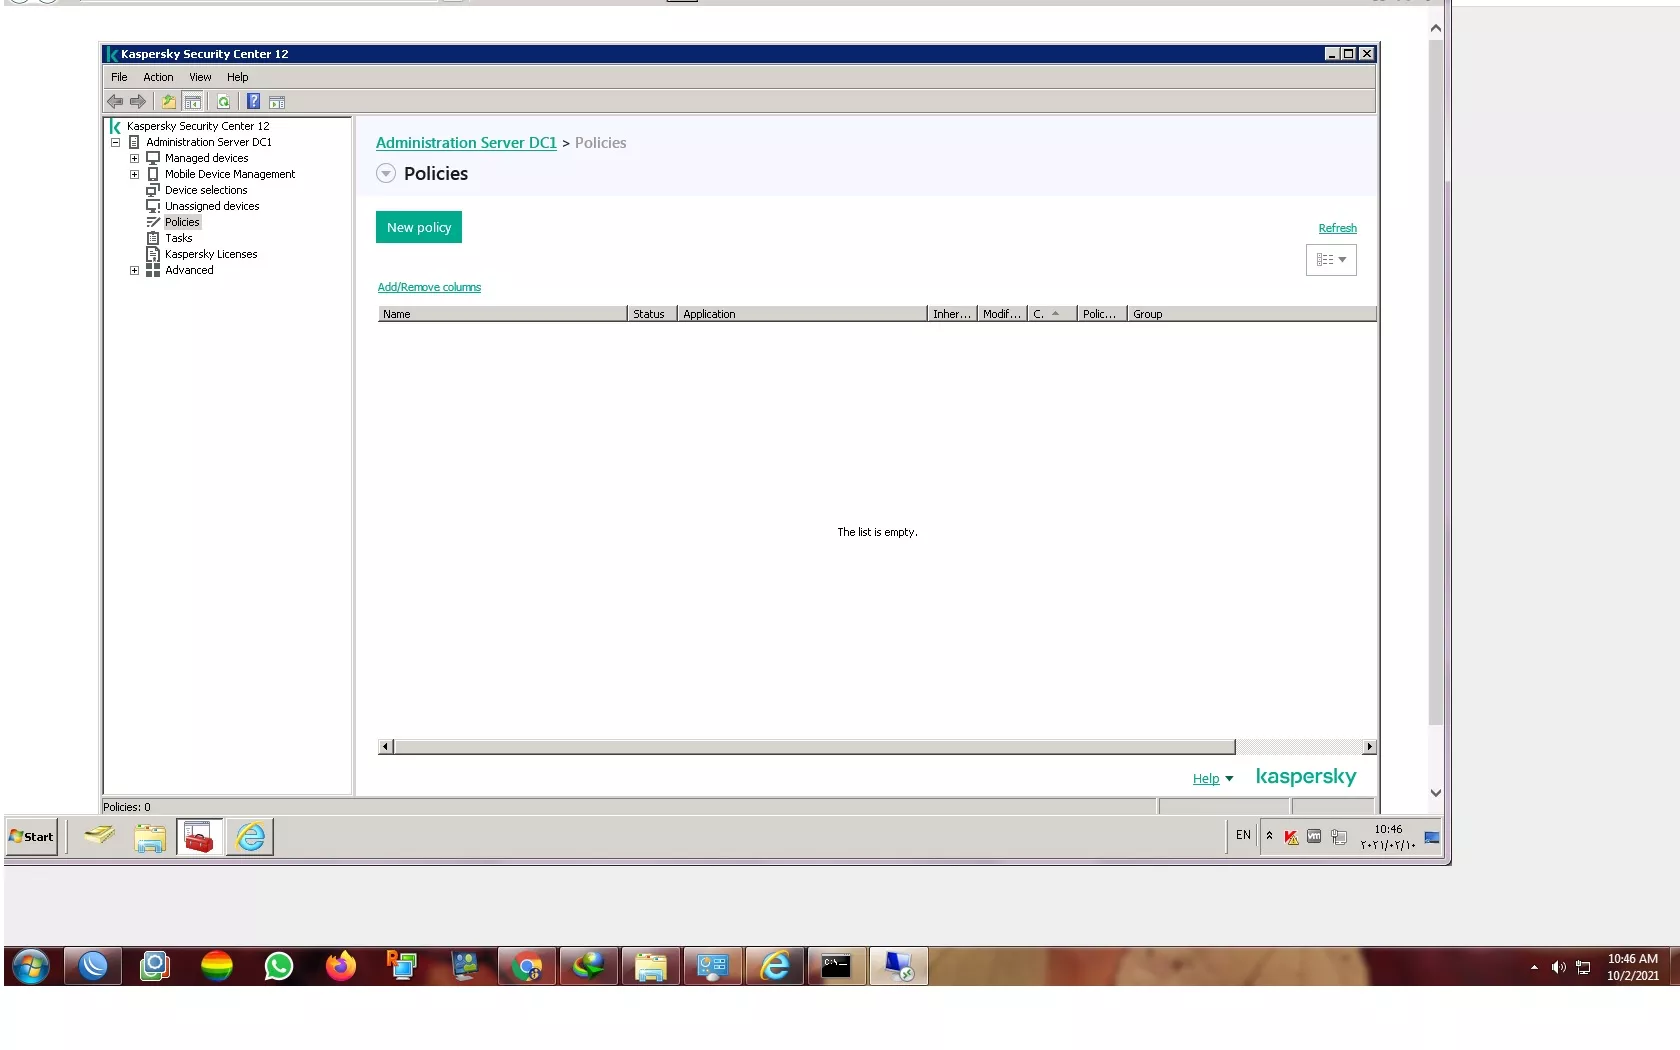The height and width of the screenshot is (1050, 1680).
Task: Expand the Advanced node
Action: point(134,270)
